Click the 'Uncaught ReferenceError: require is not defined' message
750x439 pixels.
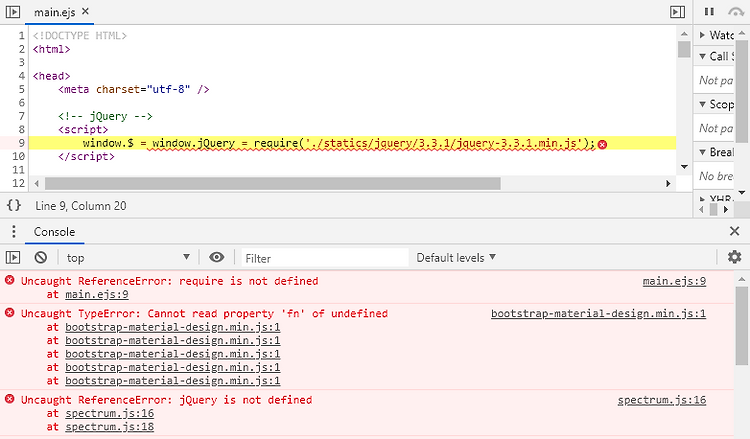point(169,281)
